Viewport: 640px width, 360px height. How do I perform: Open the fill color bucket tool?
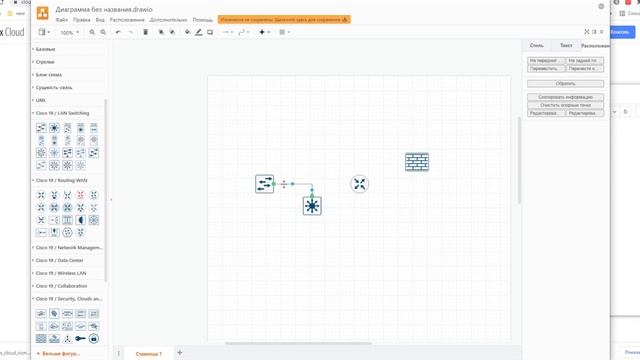click(x=187, y=32)
